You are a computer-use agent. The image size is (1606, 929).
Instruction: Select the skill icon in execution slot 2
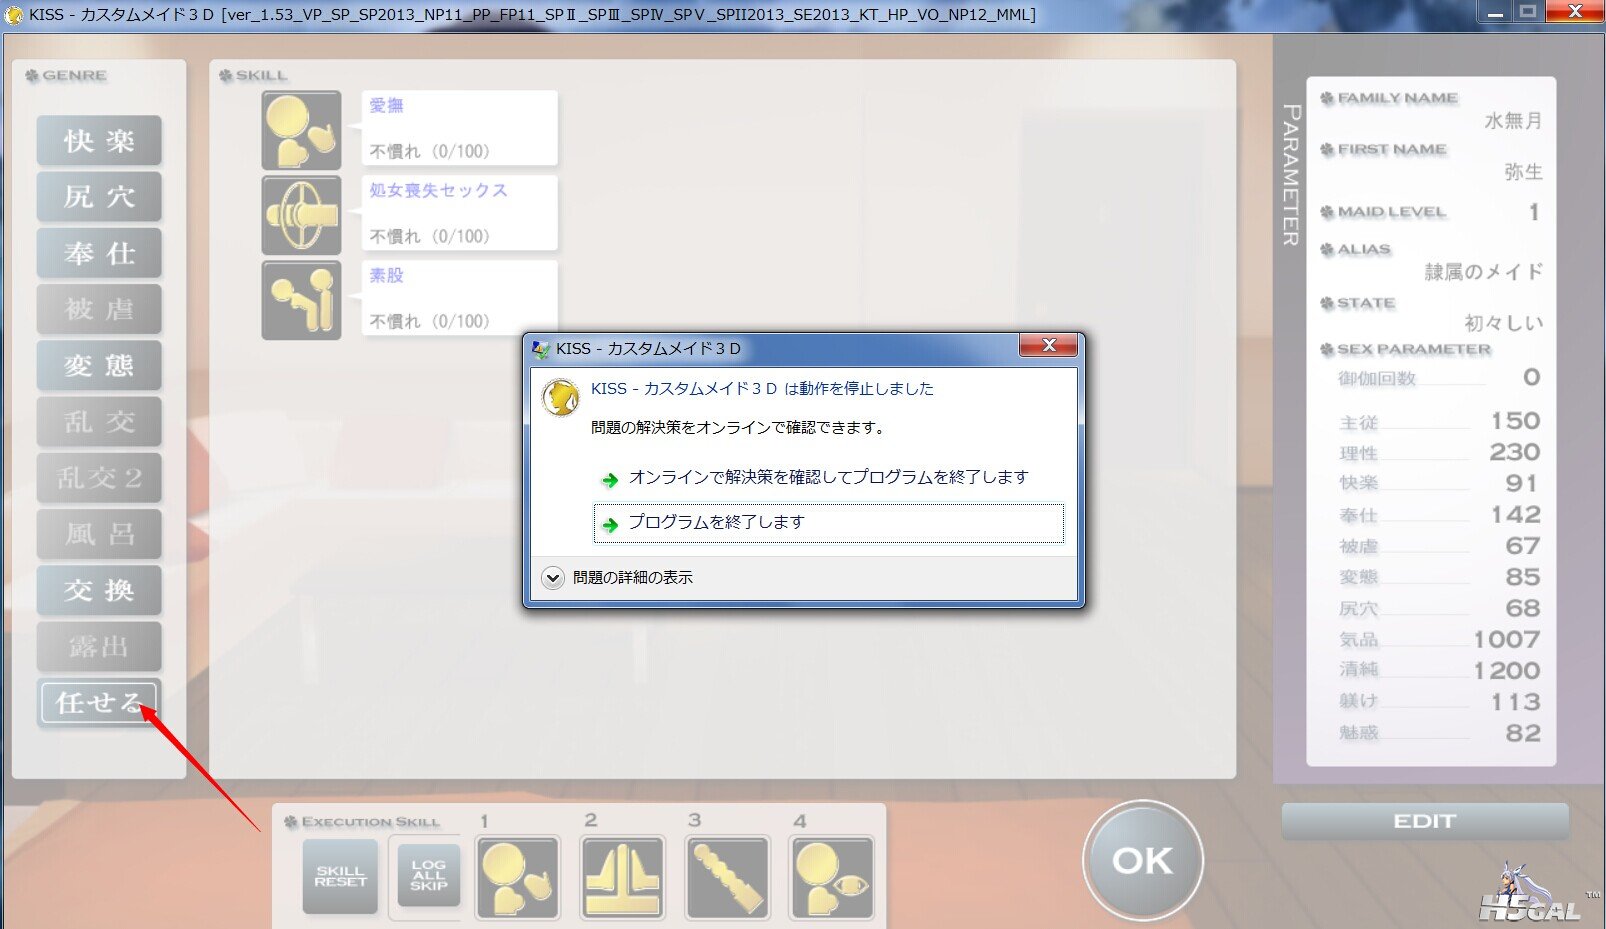622,877
